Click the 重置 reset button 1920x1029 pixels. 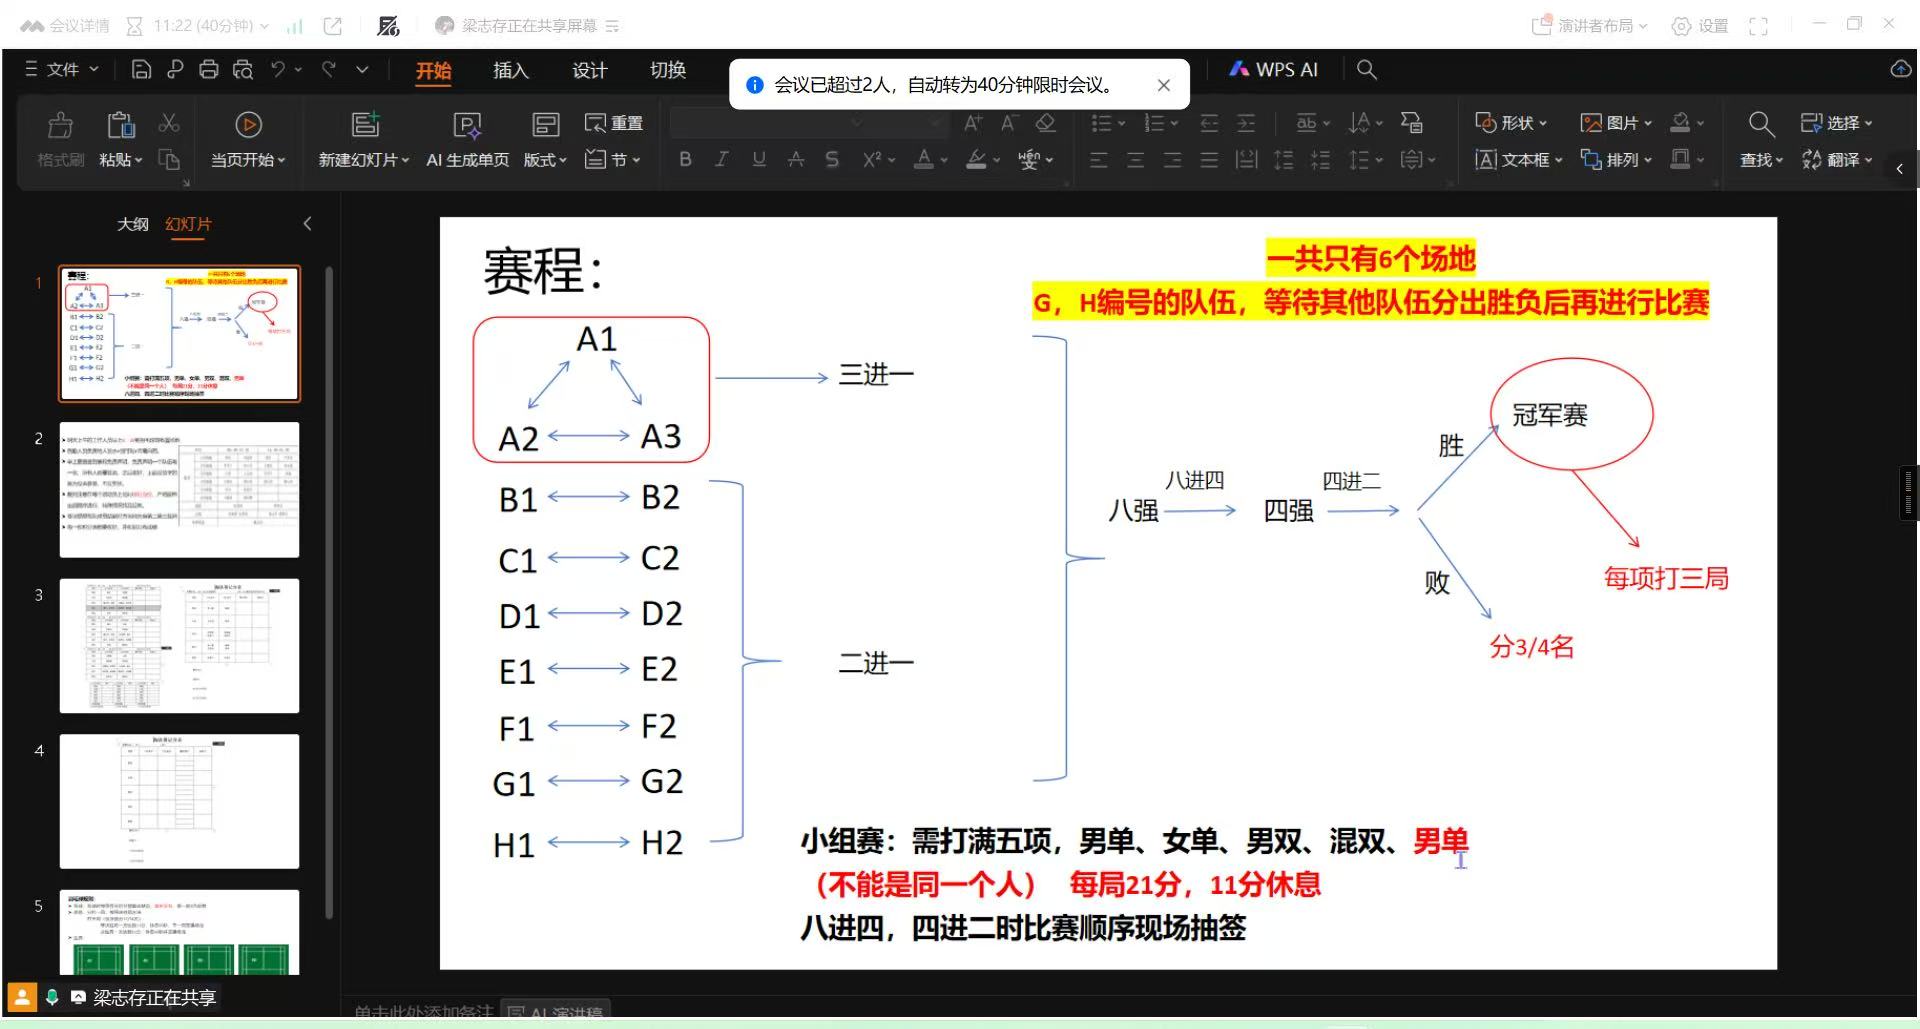614,123
